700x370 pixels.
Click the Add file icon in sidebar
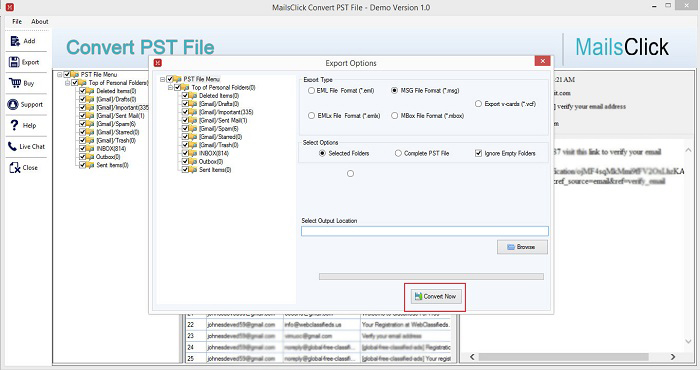15,41
